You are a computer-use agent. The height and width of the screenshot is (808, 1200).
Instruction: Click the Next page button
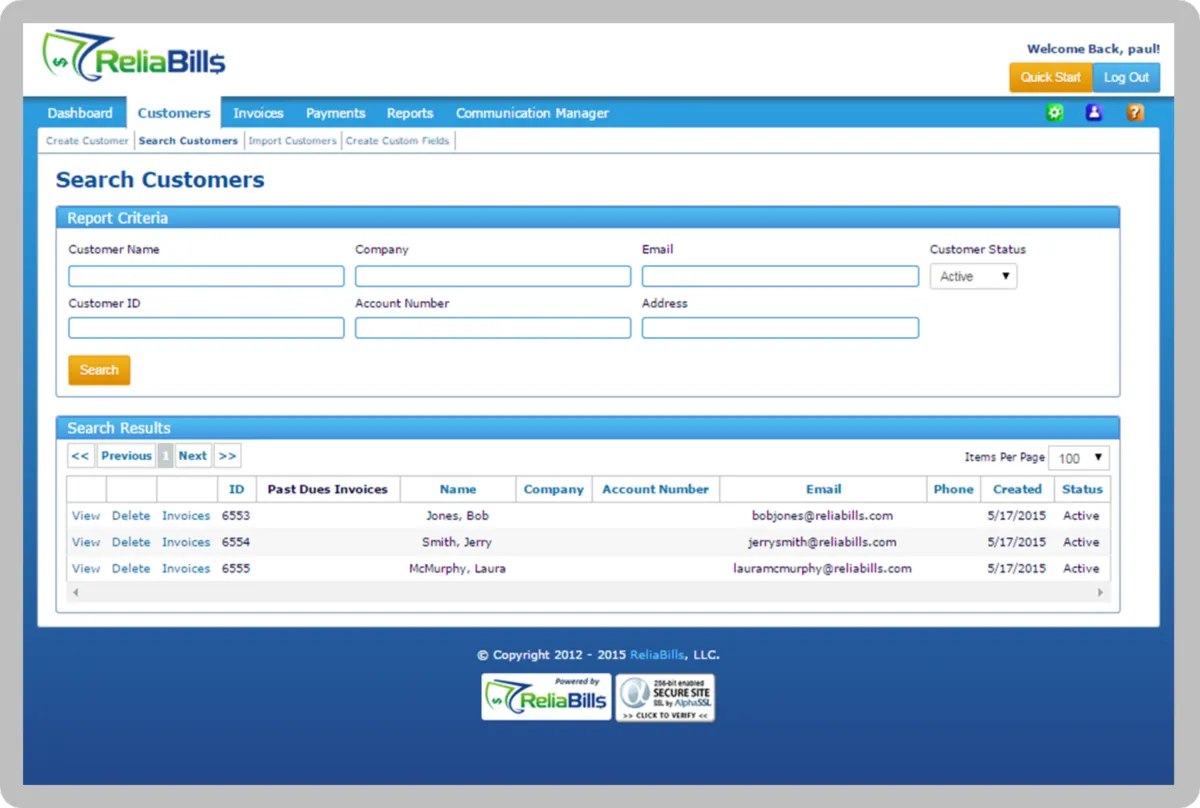pyautogui.click(x=193, y=456)
